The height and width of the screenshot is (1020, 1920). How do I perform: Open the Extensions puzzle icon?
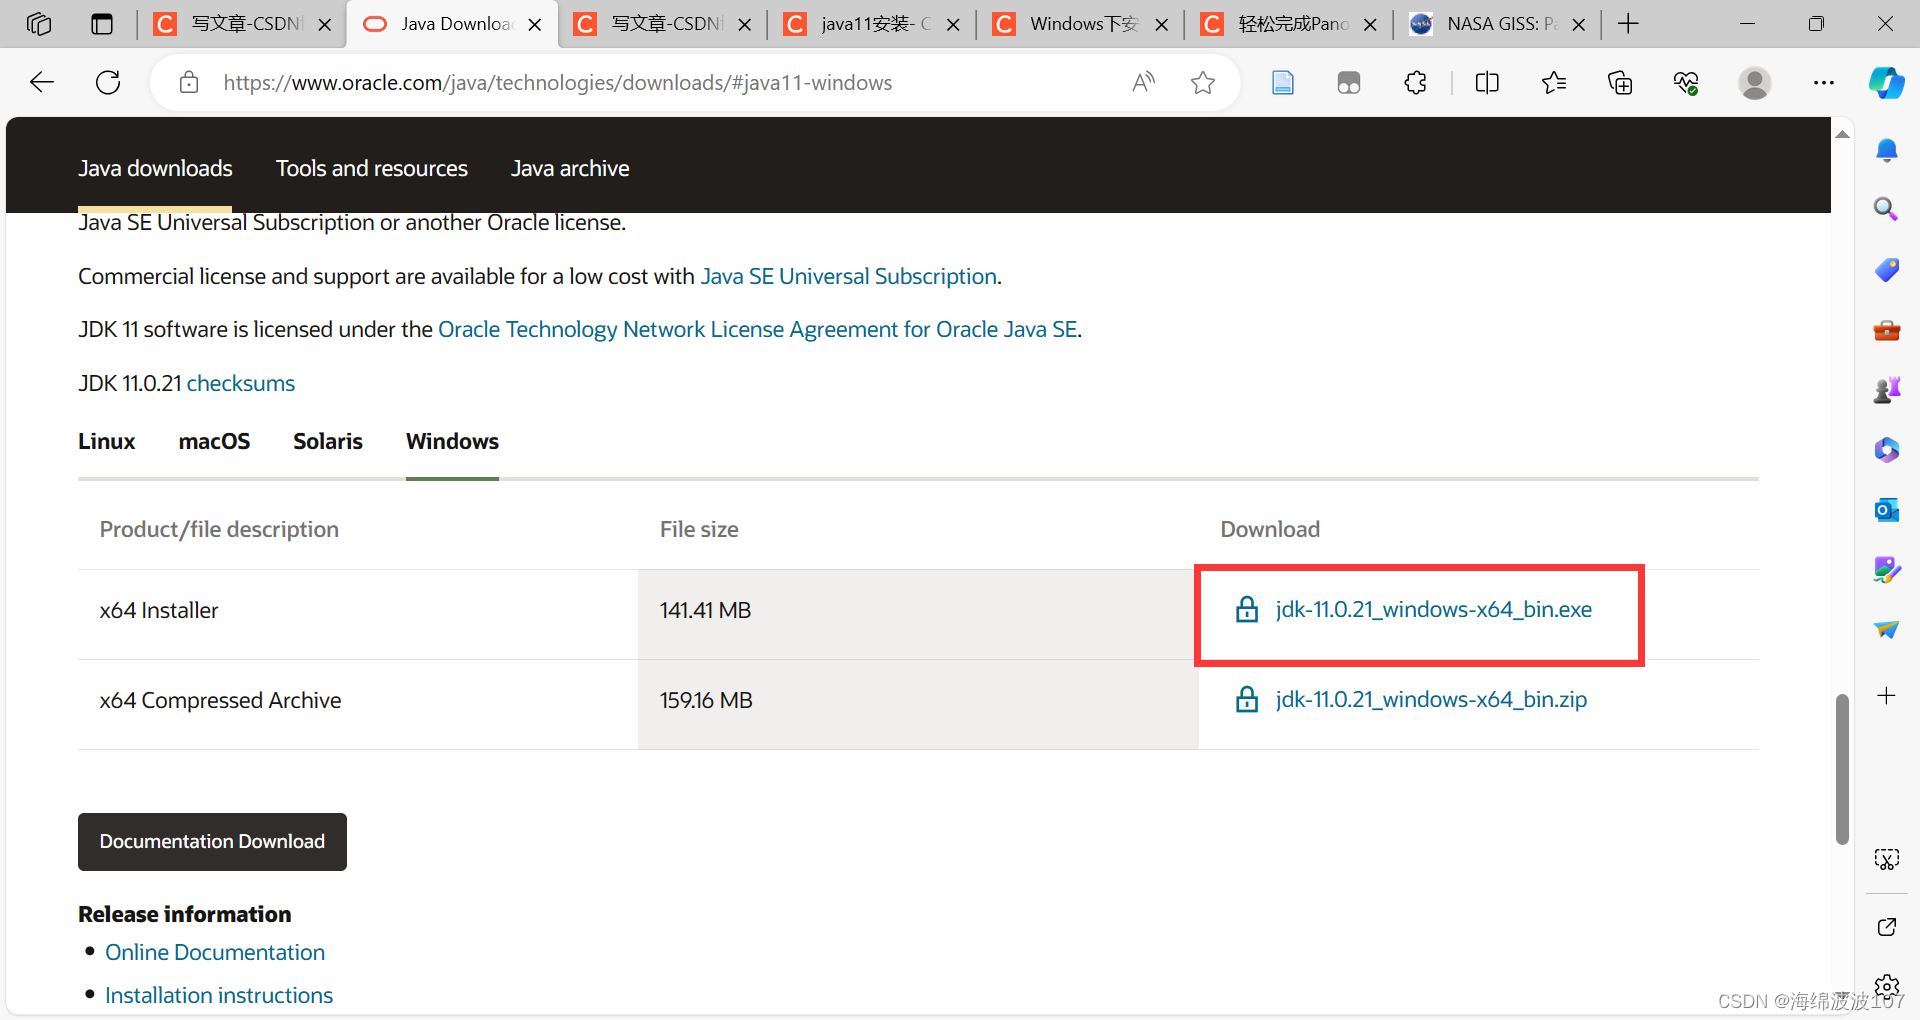(1415, 82)
